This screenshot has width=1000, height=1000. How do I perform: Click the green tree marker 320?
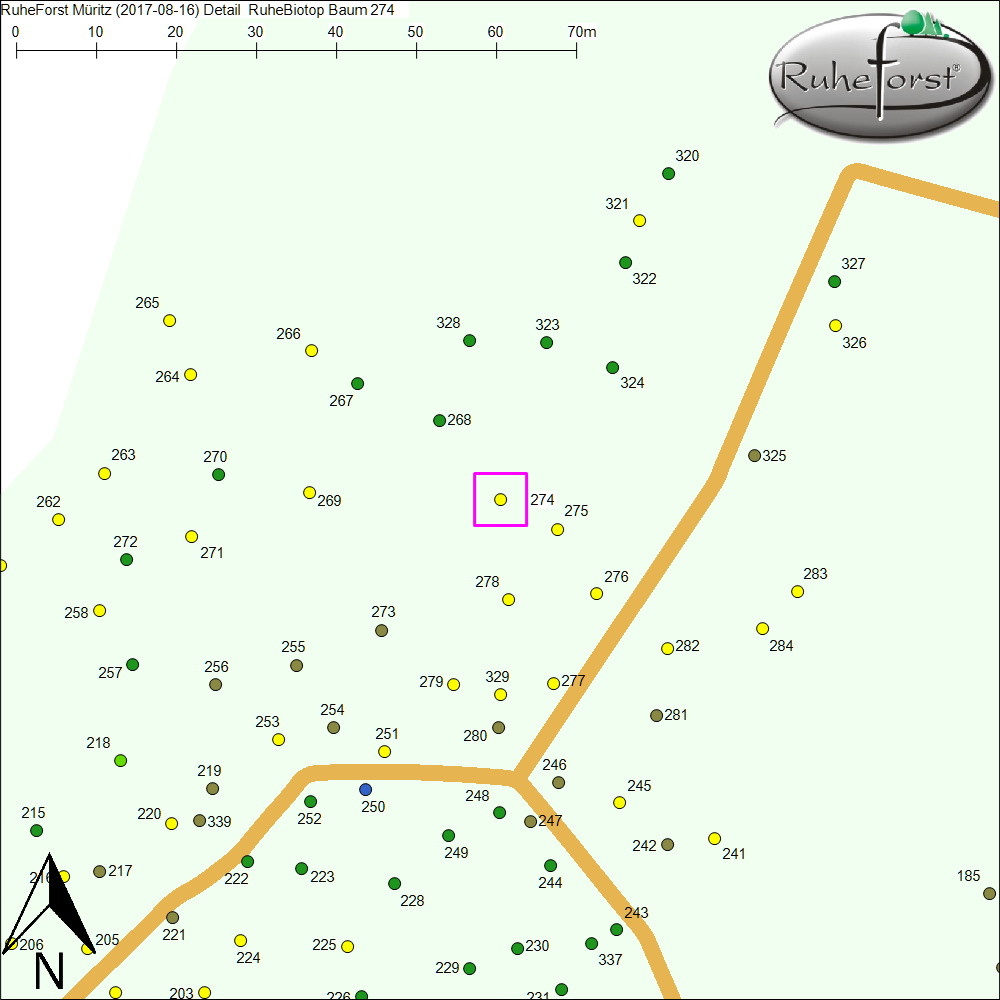coord(669,174)
